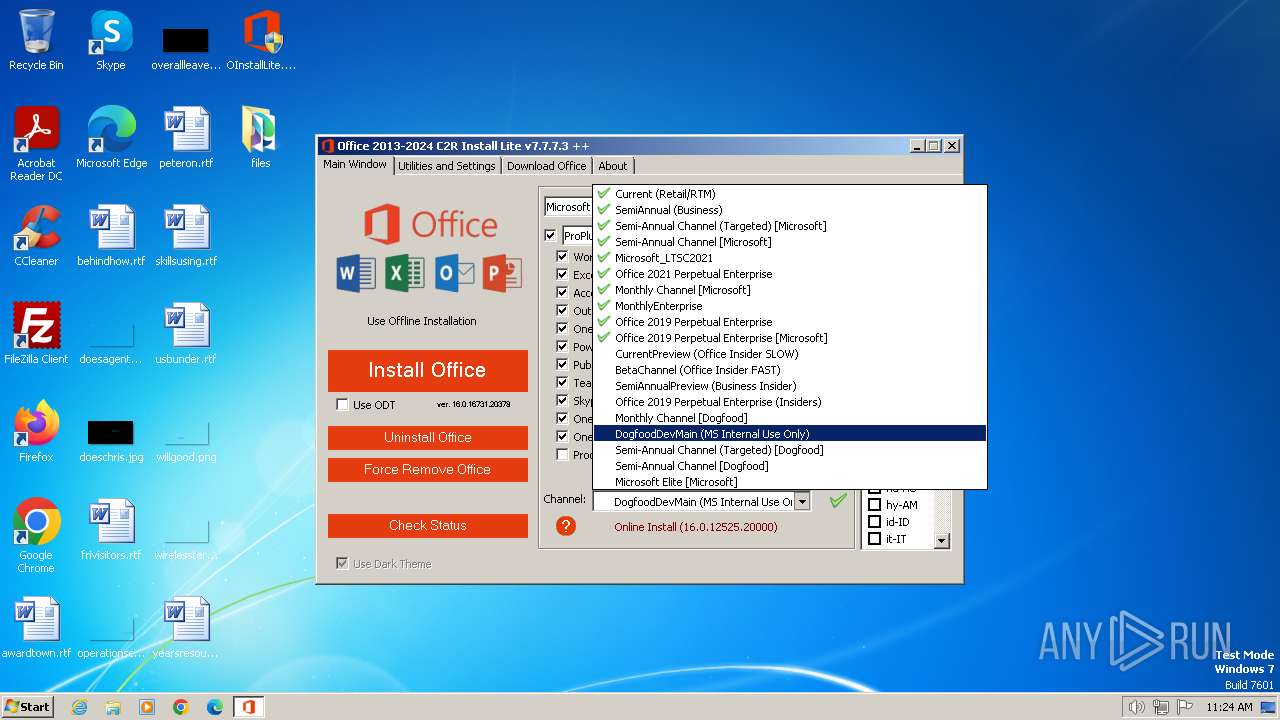Screen dimensions: 1280x720
Task: Choose Current (Retail/RTM) channel
Action: click(789, 194)
